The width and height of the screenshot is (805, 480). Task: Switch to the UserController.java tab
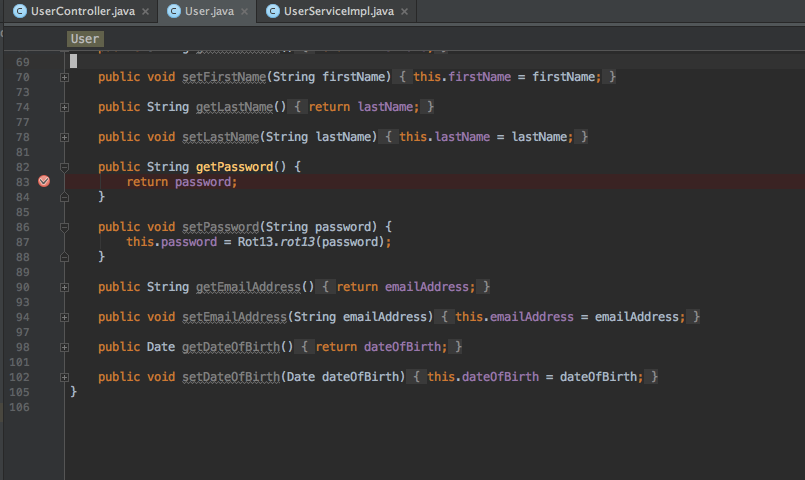coord(82,11)
